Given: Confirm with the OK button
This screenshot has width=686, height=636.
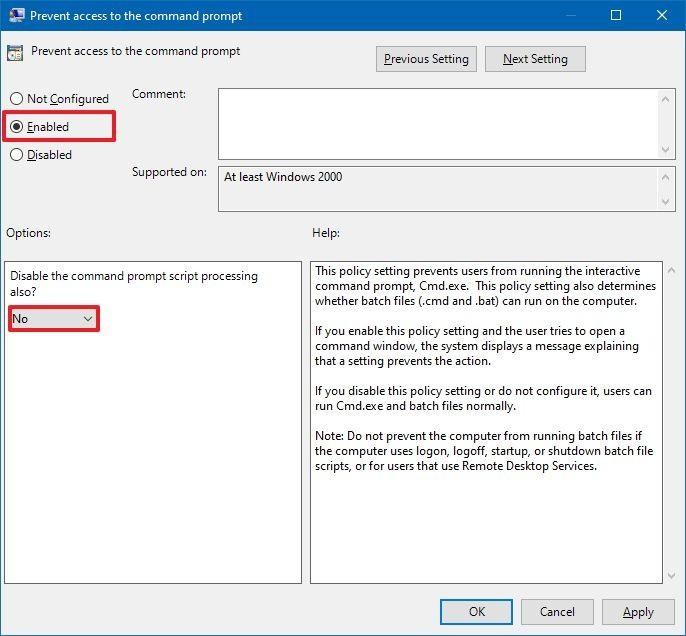Looking at the screenshot, I should pos(476,612).
